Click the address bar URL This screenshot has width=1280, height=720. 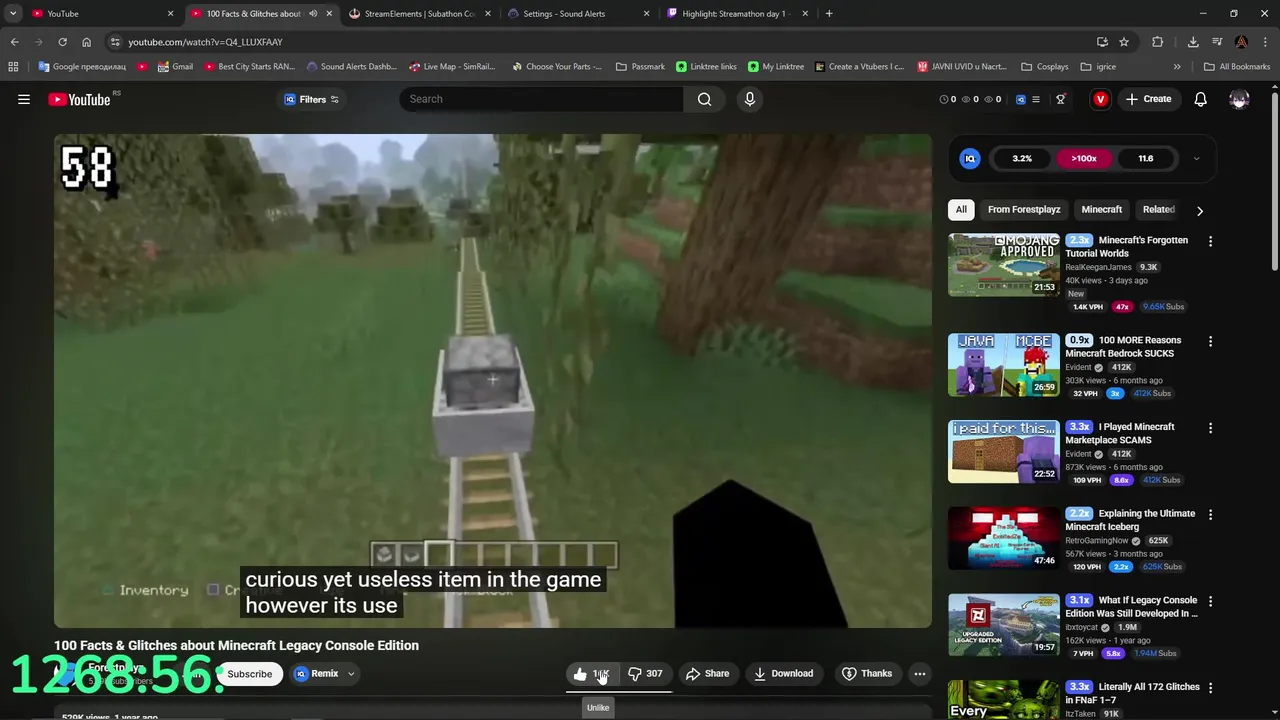tap(205, 42)
